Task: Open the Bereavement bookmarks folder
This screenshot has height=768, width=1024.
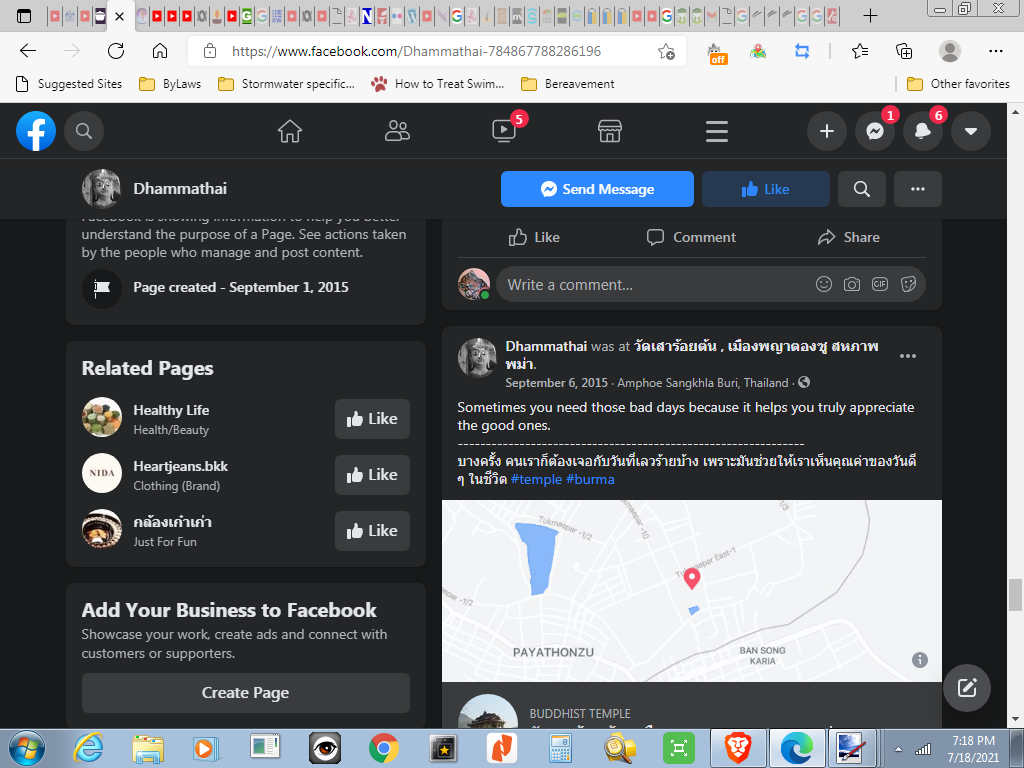Action: pos(568,84)
